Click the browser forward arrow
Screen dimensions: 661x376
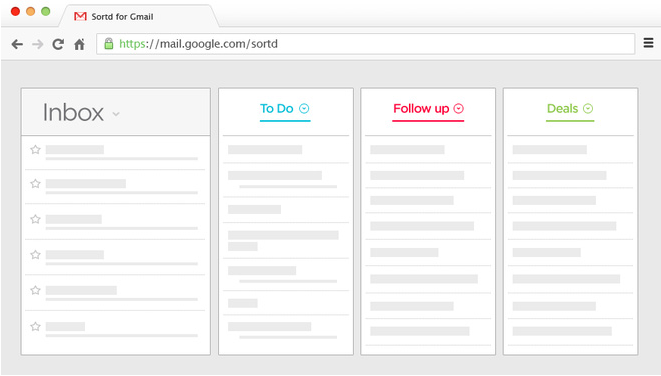38,44
